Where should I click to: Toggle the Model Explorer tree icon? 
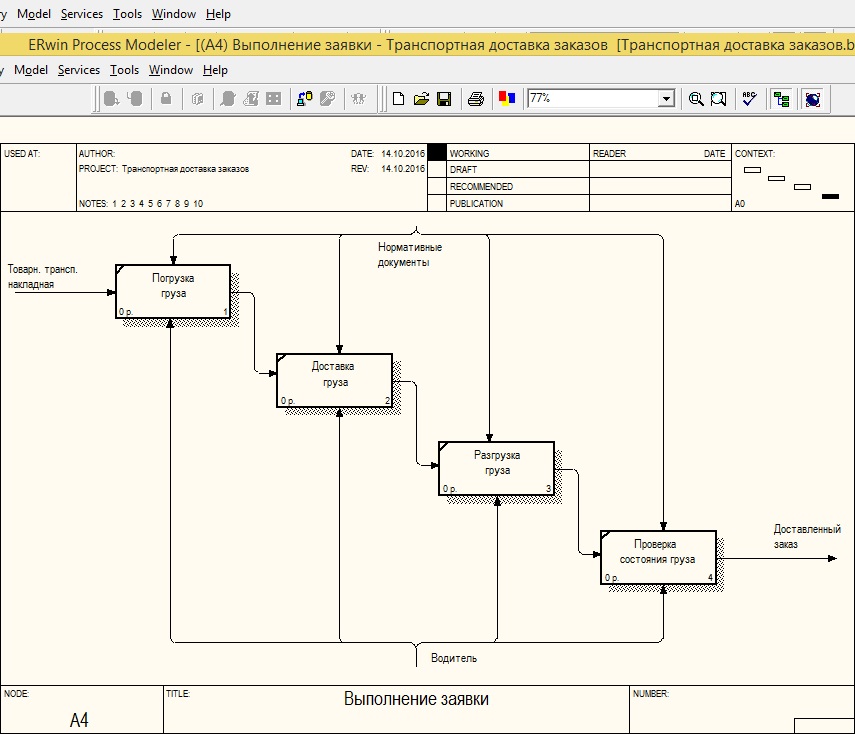(781, 99)
